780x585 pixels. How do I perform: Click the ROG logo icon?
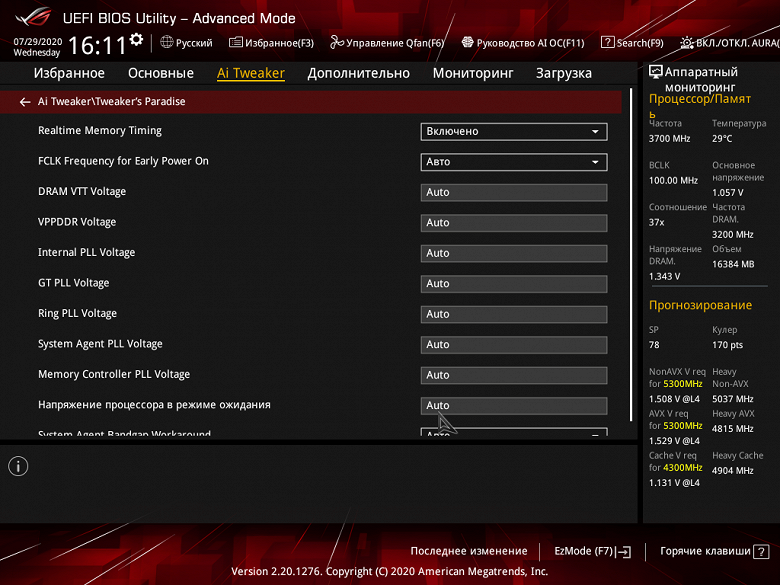[x=32, y=16]
